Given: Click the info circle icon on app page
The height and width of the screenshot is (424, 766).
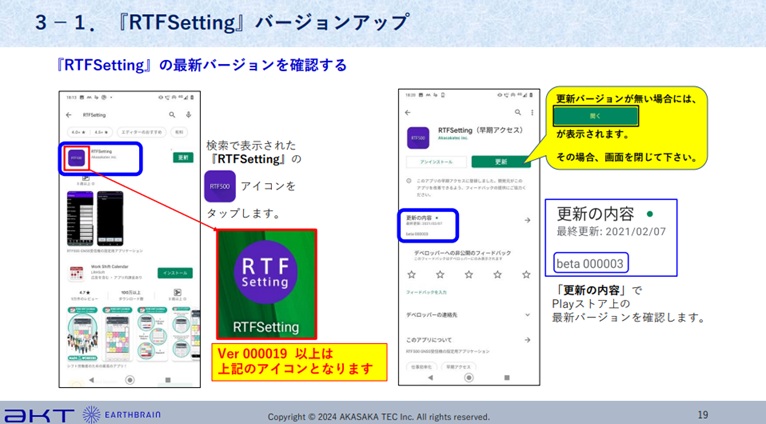Looking at the screenshot, I should (x=409, y=181).
